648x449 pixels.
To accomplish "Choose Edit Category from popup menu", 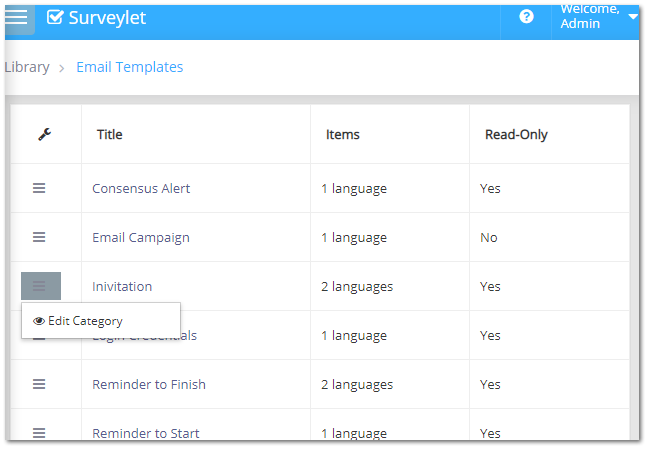I will point(101,321).
